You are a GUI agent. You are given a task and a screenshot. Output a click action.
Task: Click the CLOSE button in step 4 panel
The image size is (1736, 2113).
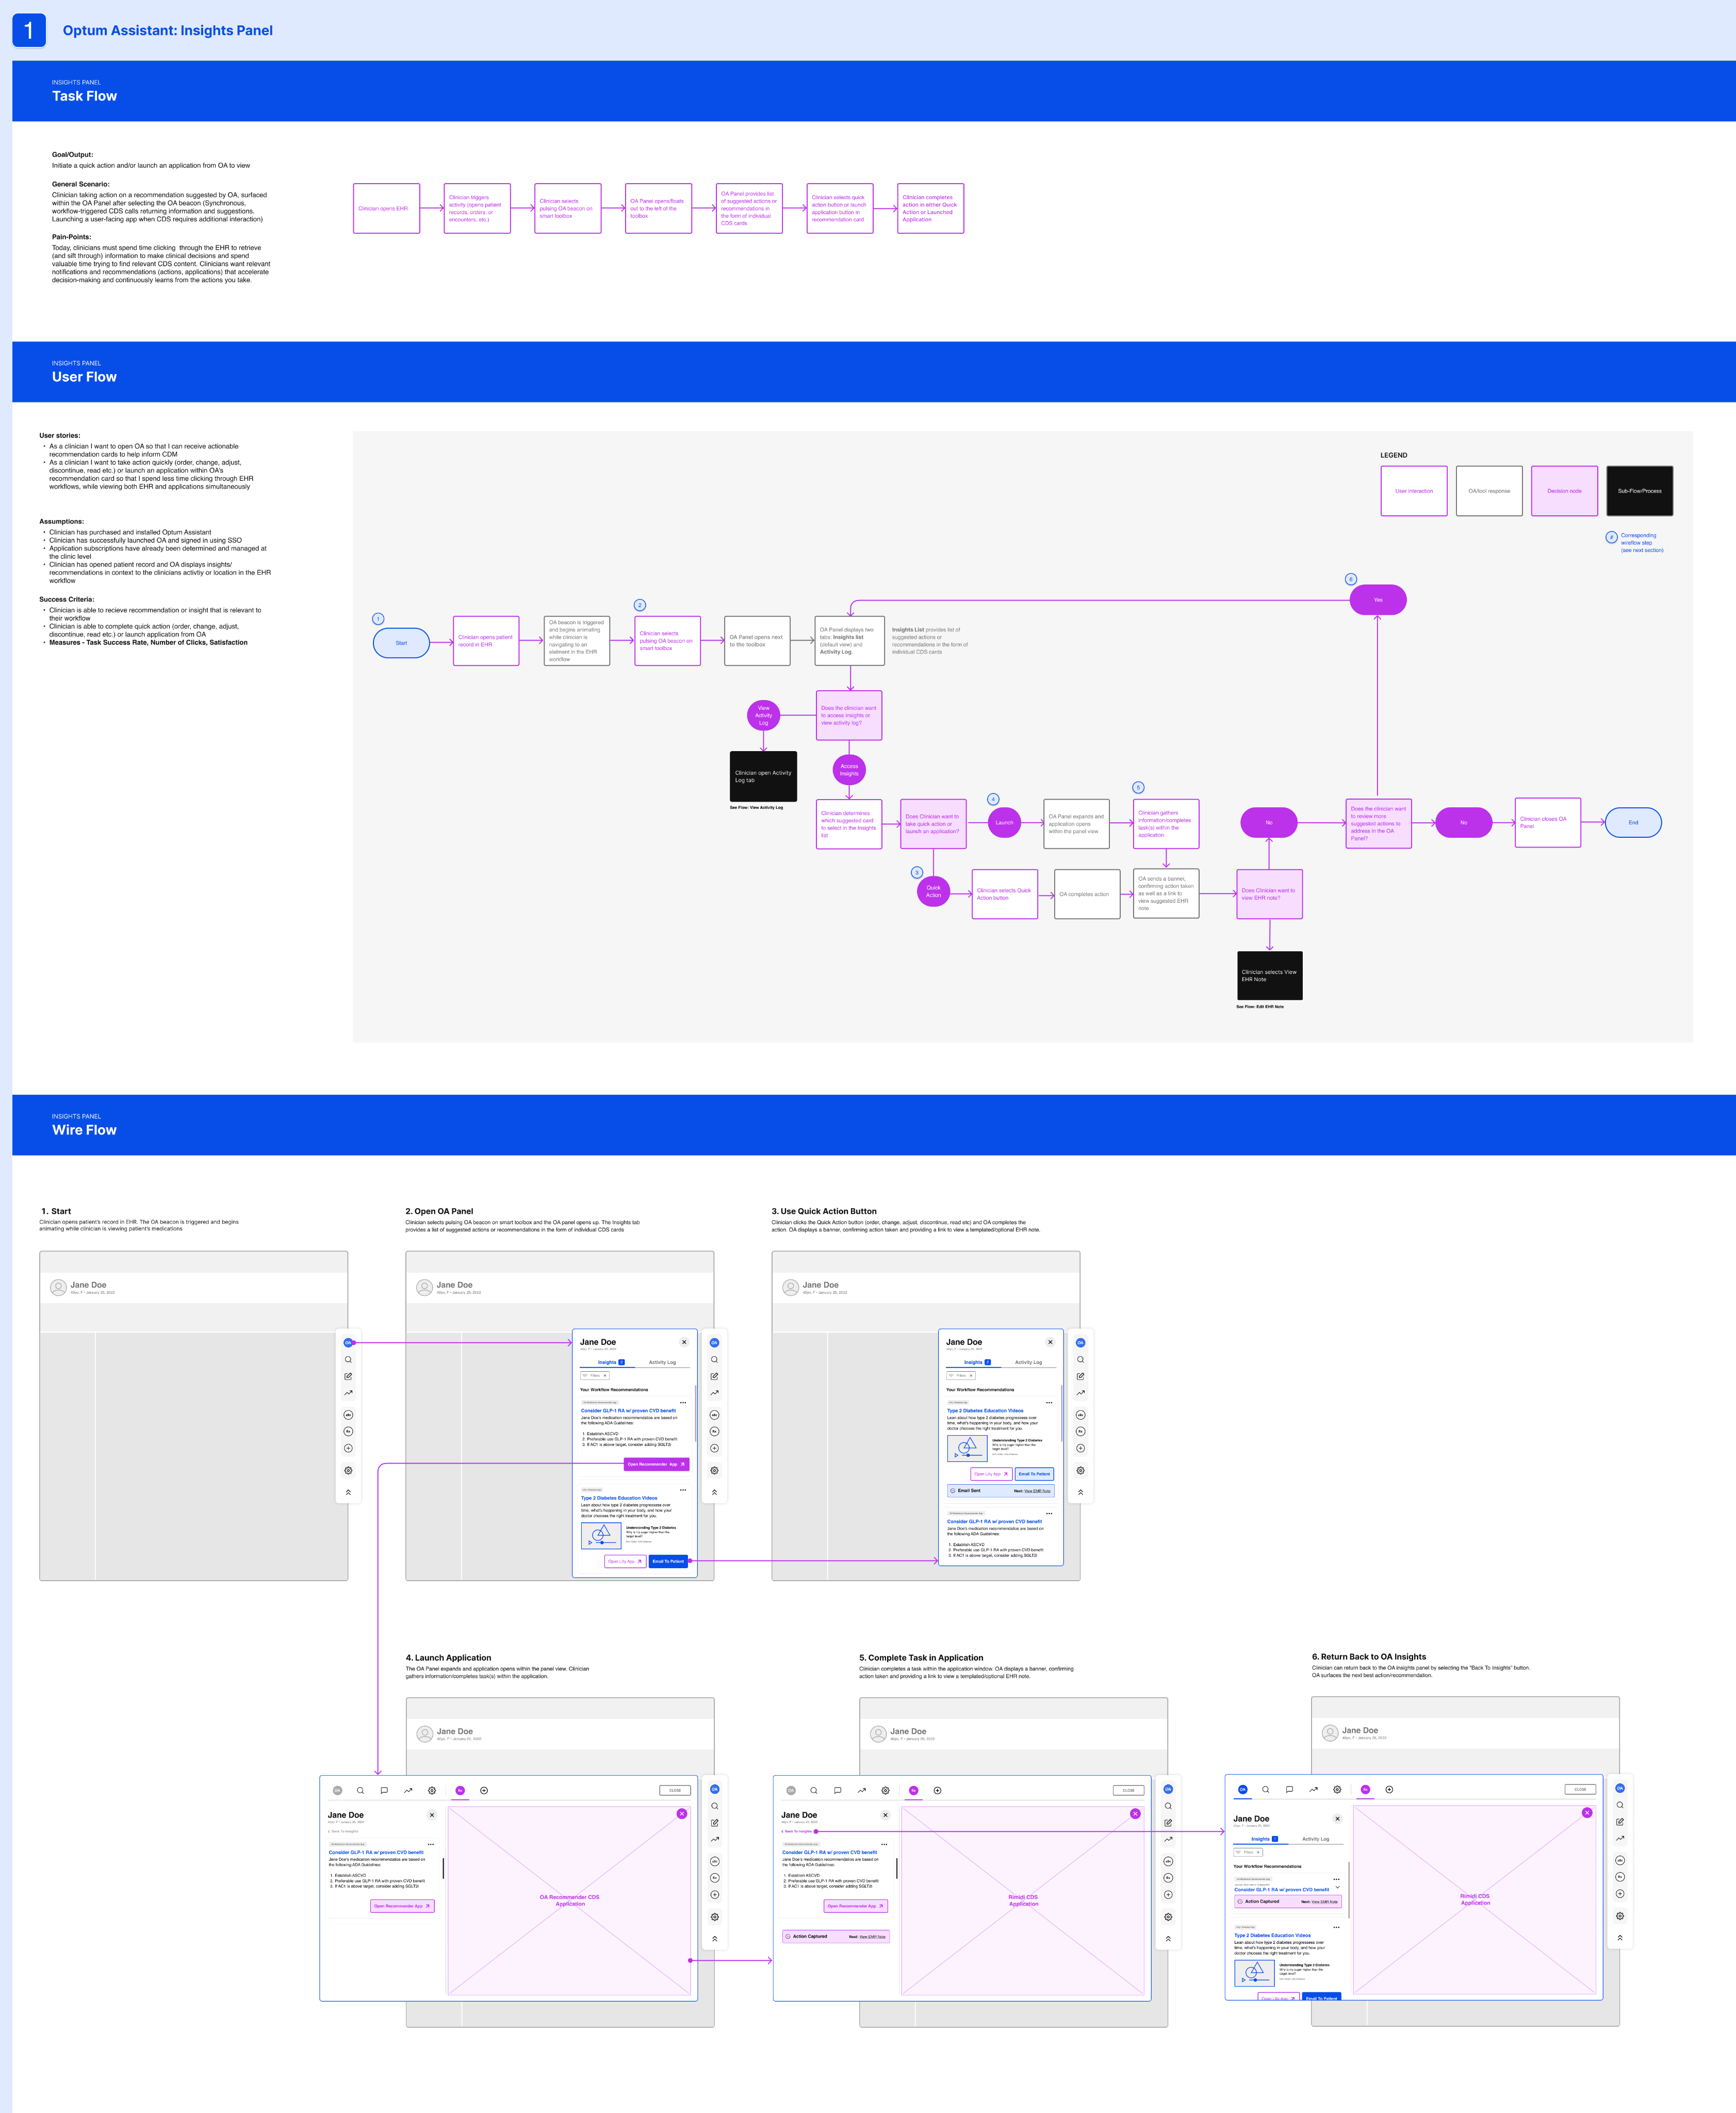click(x=675, y=1790)
